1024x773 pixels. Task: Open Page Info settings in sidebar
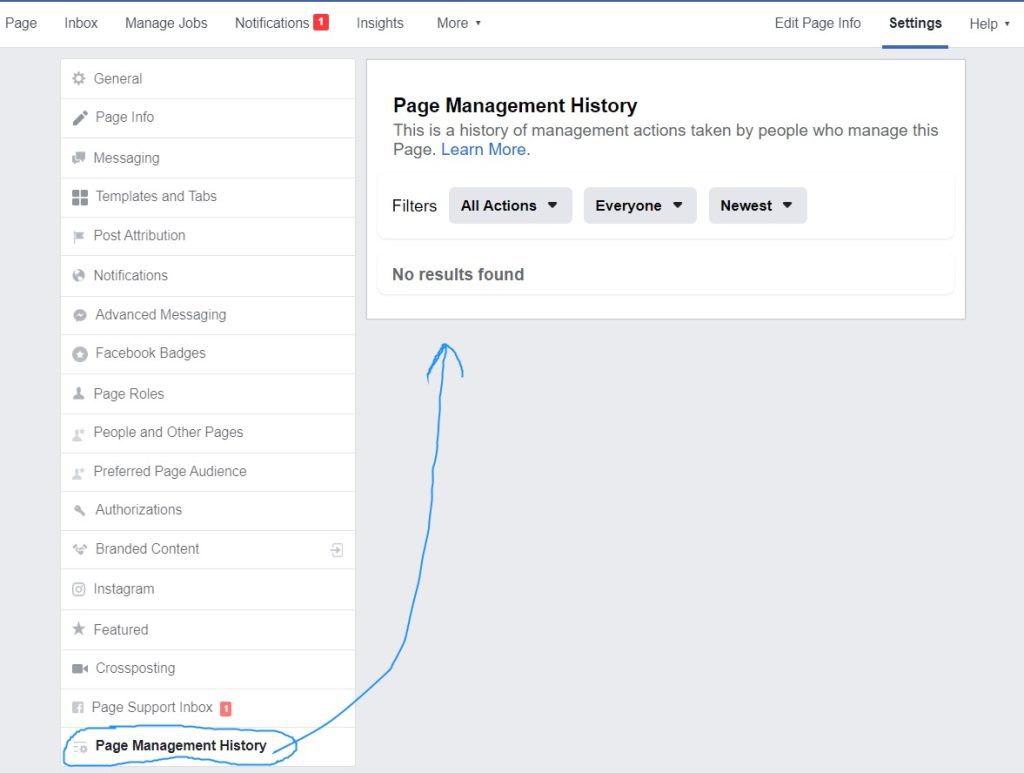pos(208,118)
